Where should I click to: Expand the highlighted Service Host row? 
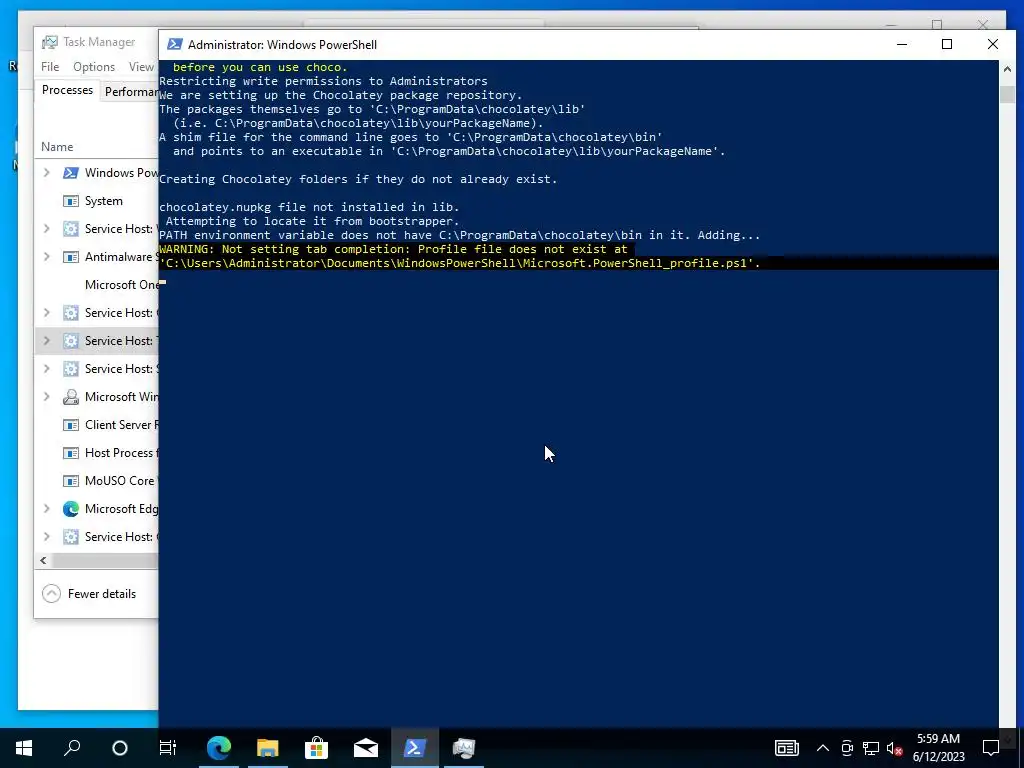pyautogui.click(x=47, y=341)
